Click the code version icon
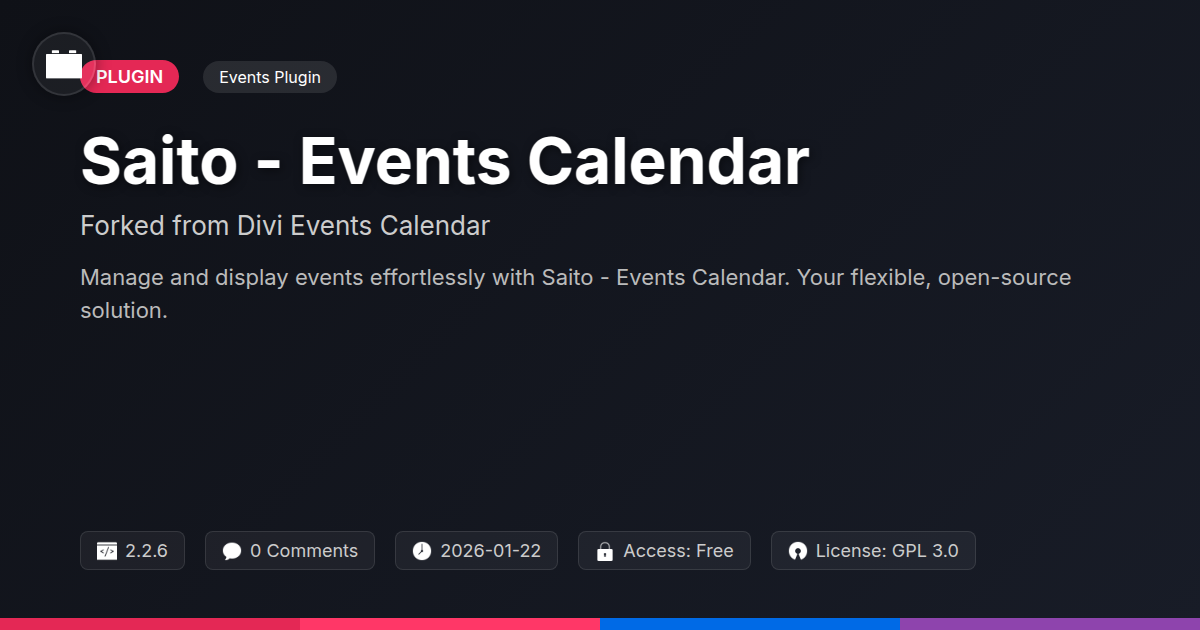Screen dimensions: 1200x630 tap(107, 551)
